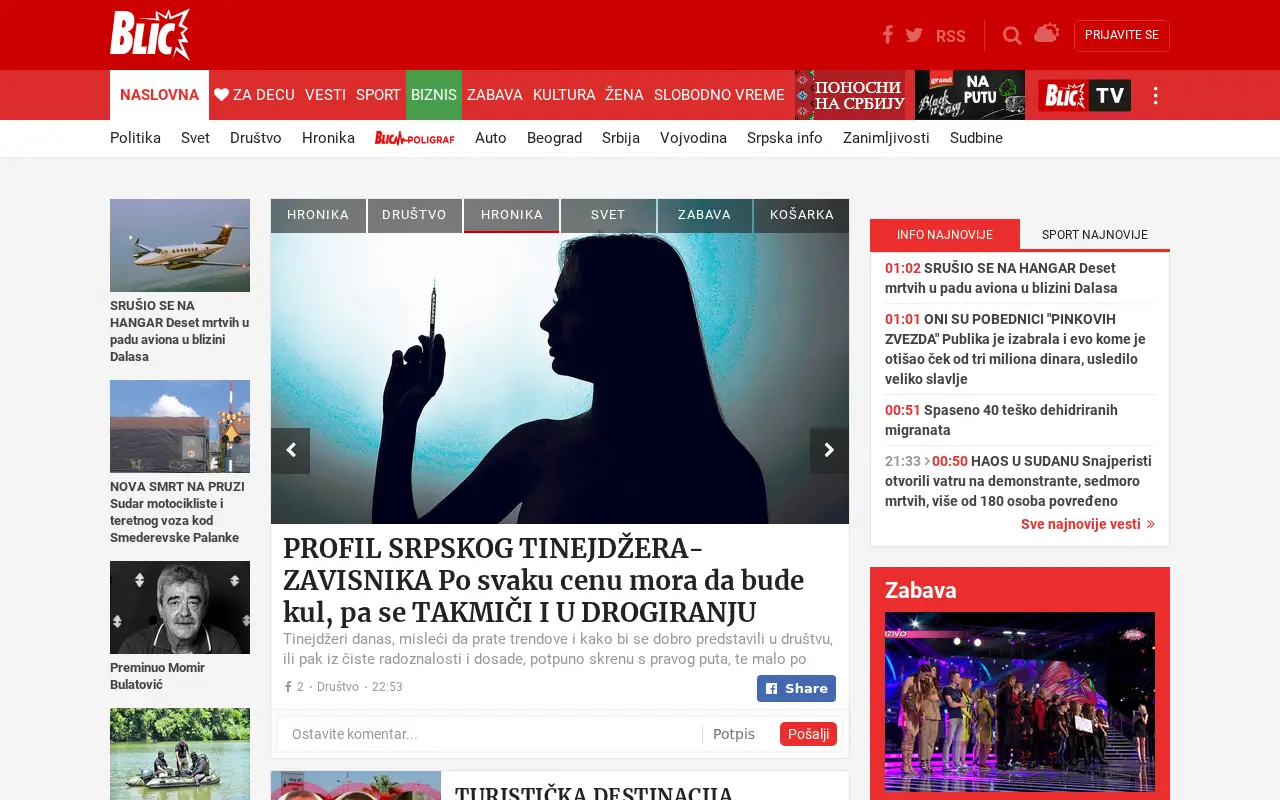Viewport: 1280px width, 800px height.
Task: Open the Vojvodina subsection link
Action: [693, 138]
